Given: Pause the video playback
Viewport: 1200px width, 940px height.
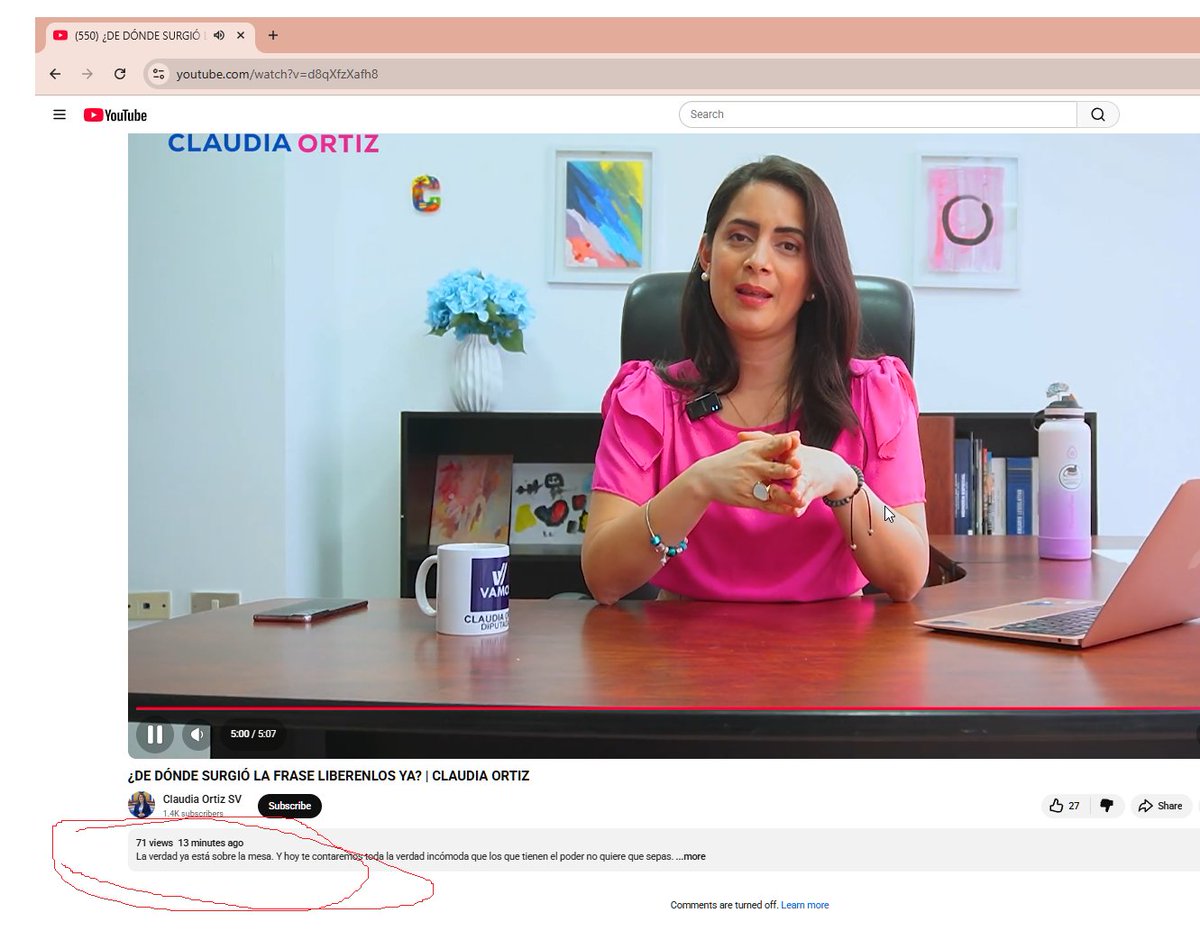Looking at the screenshot, I should coord(155,735).
